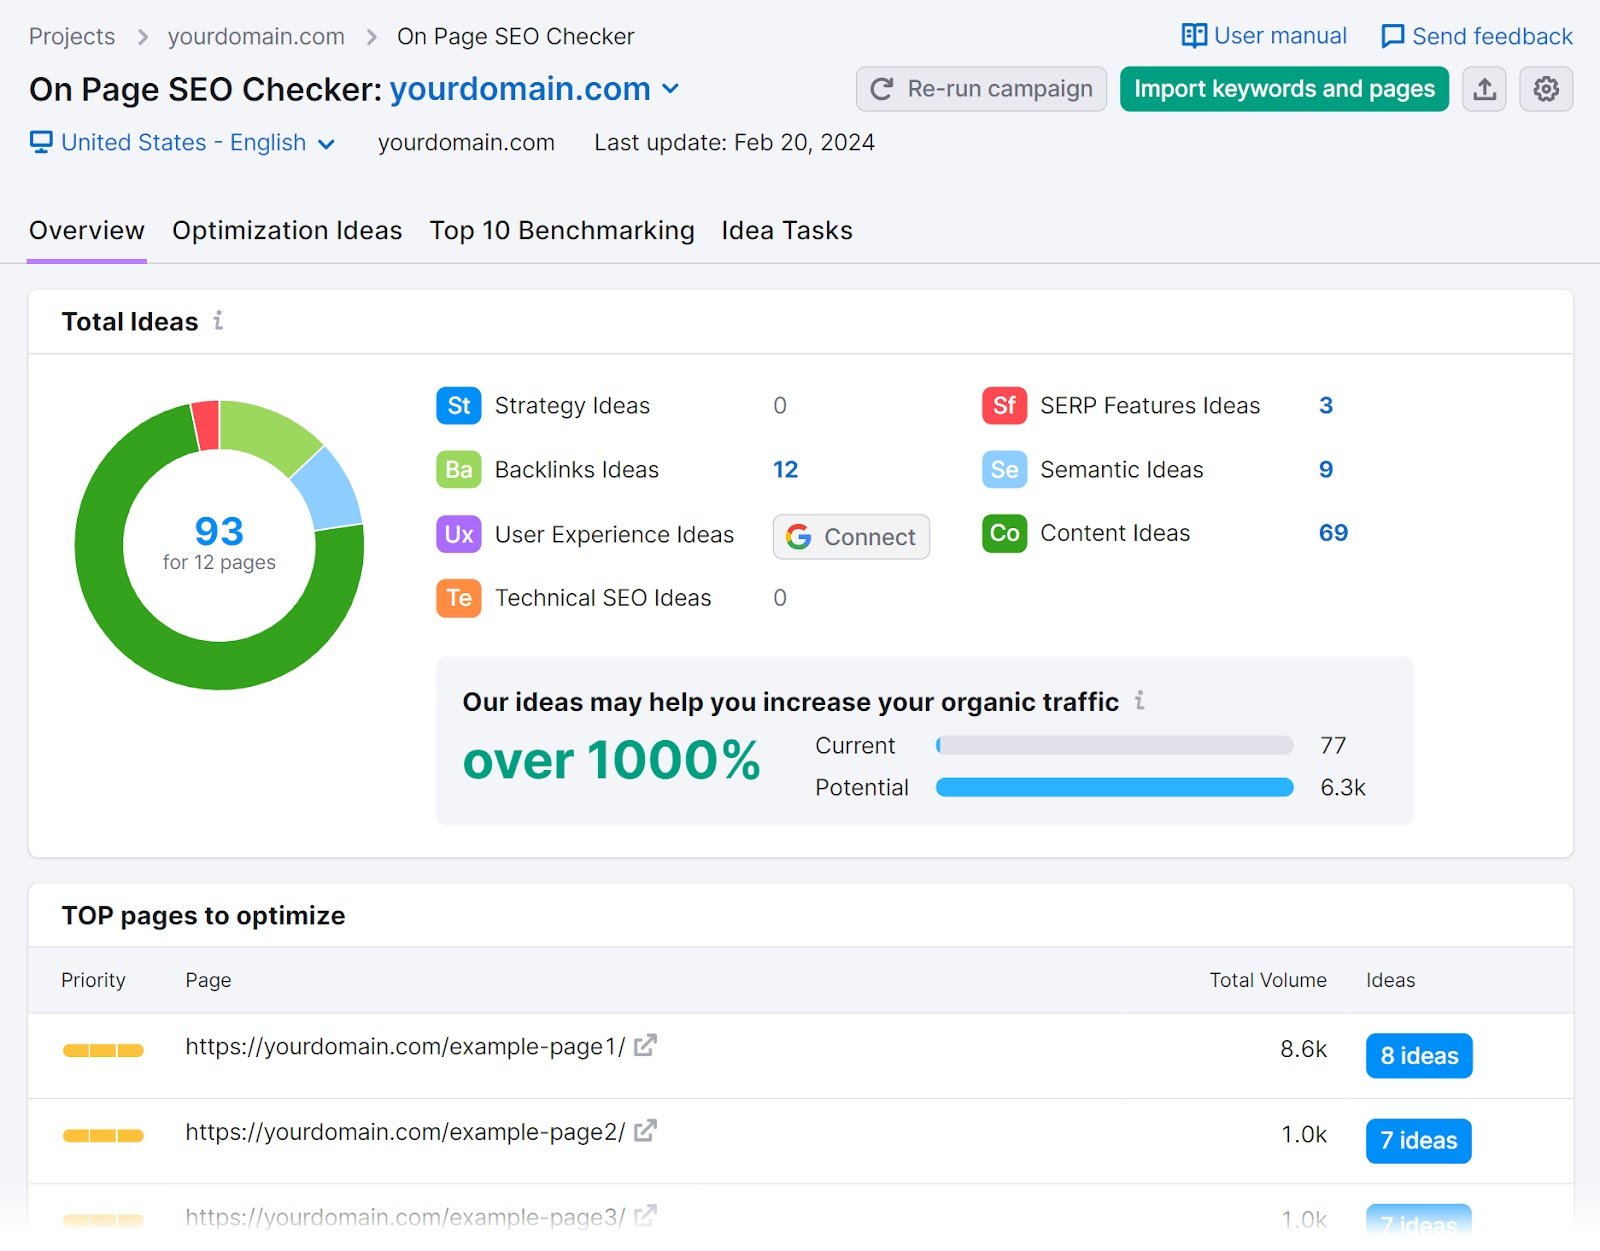Click the Co Content Ideas icon
The image size is (1600, 1251).
(1004, 533)
